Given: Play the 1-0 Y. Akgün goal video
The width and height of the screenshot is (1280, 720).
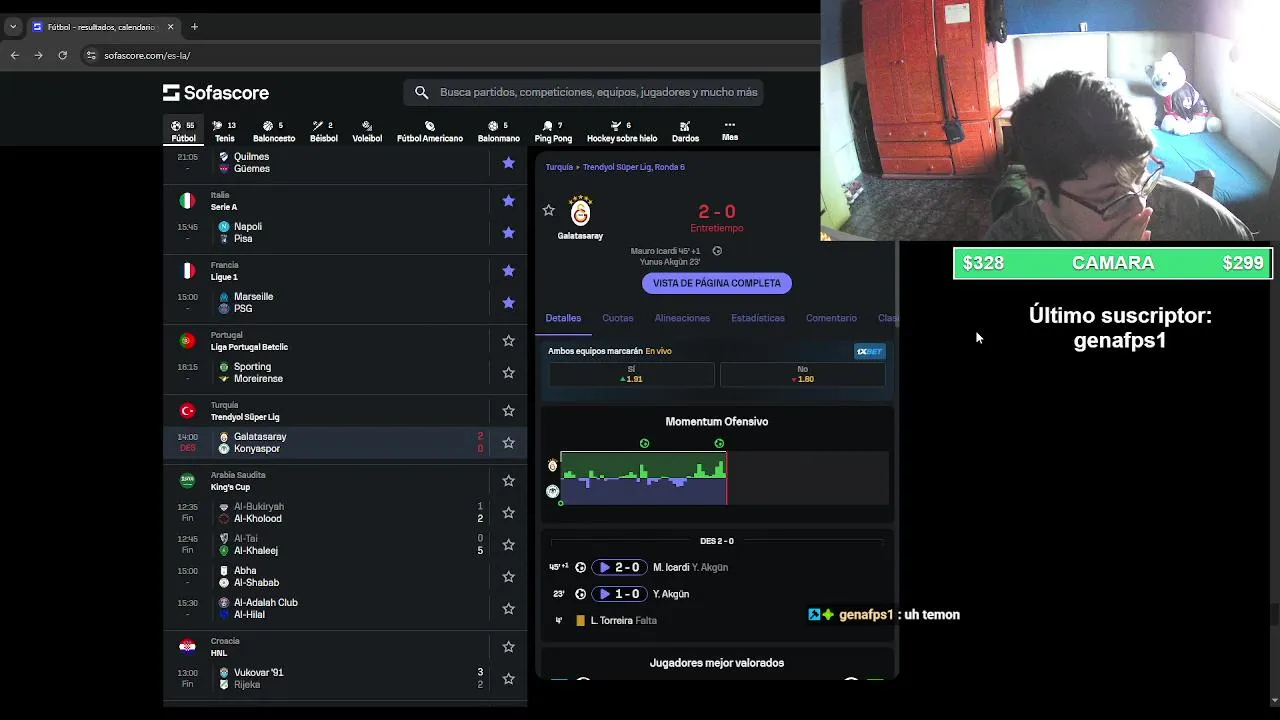Looking at the screenshot, I should click(620, 594).
